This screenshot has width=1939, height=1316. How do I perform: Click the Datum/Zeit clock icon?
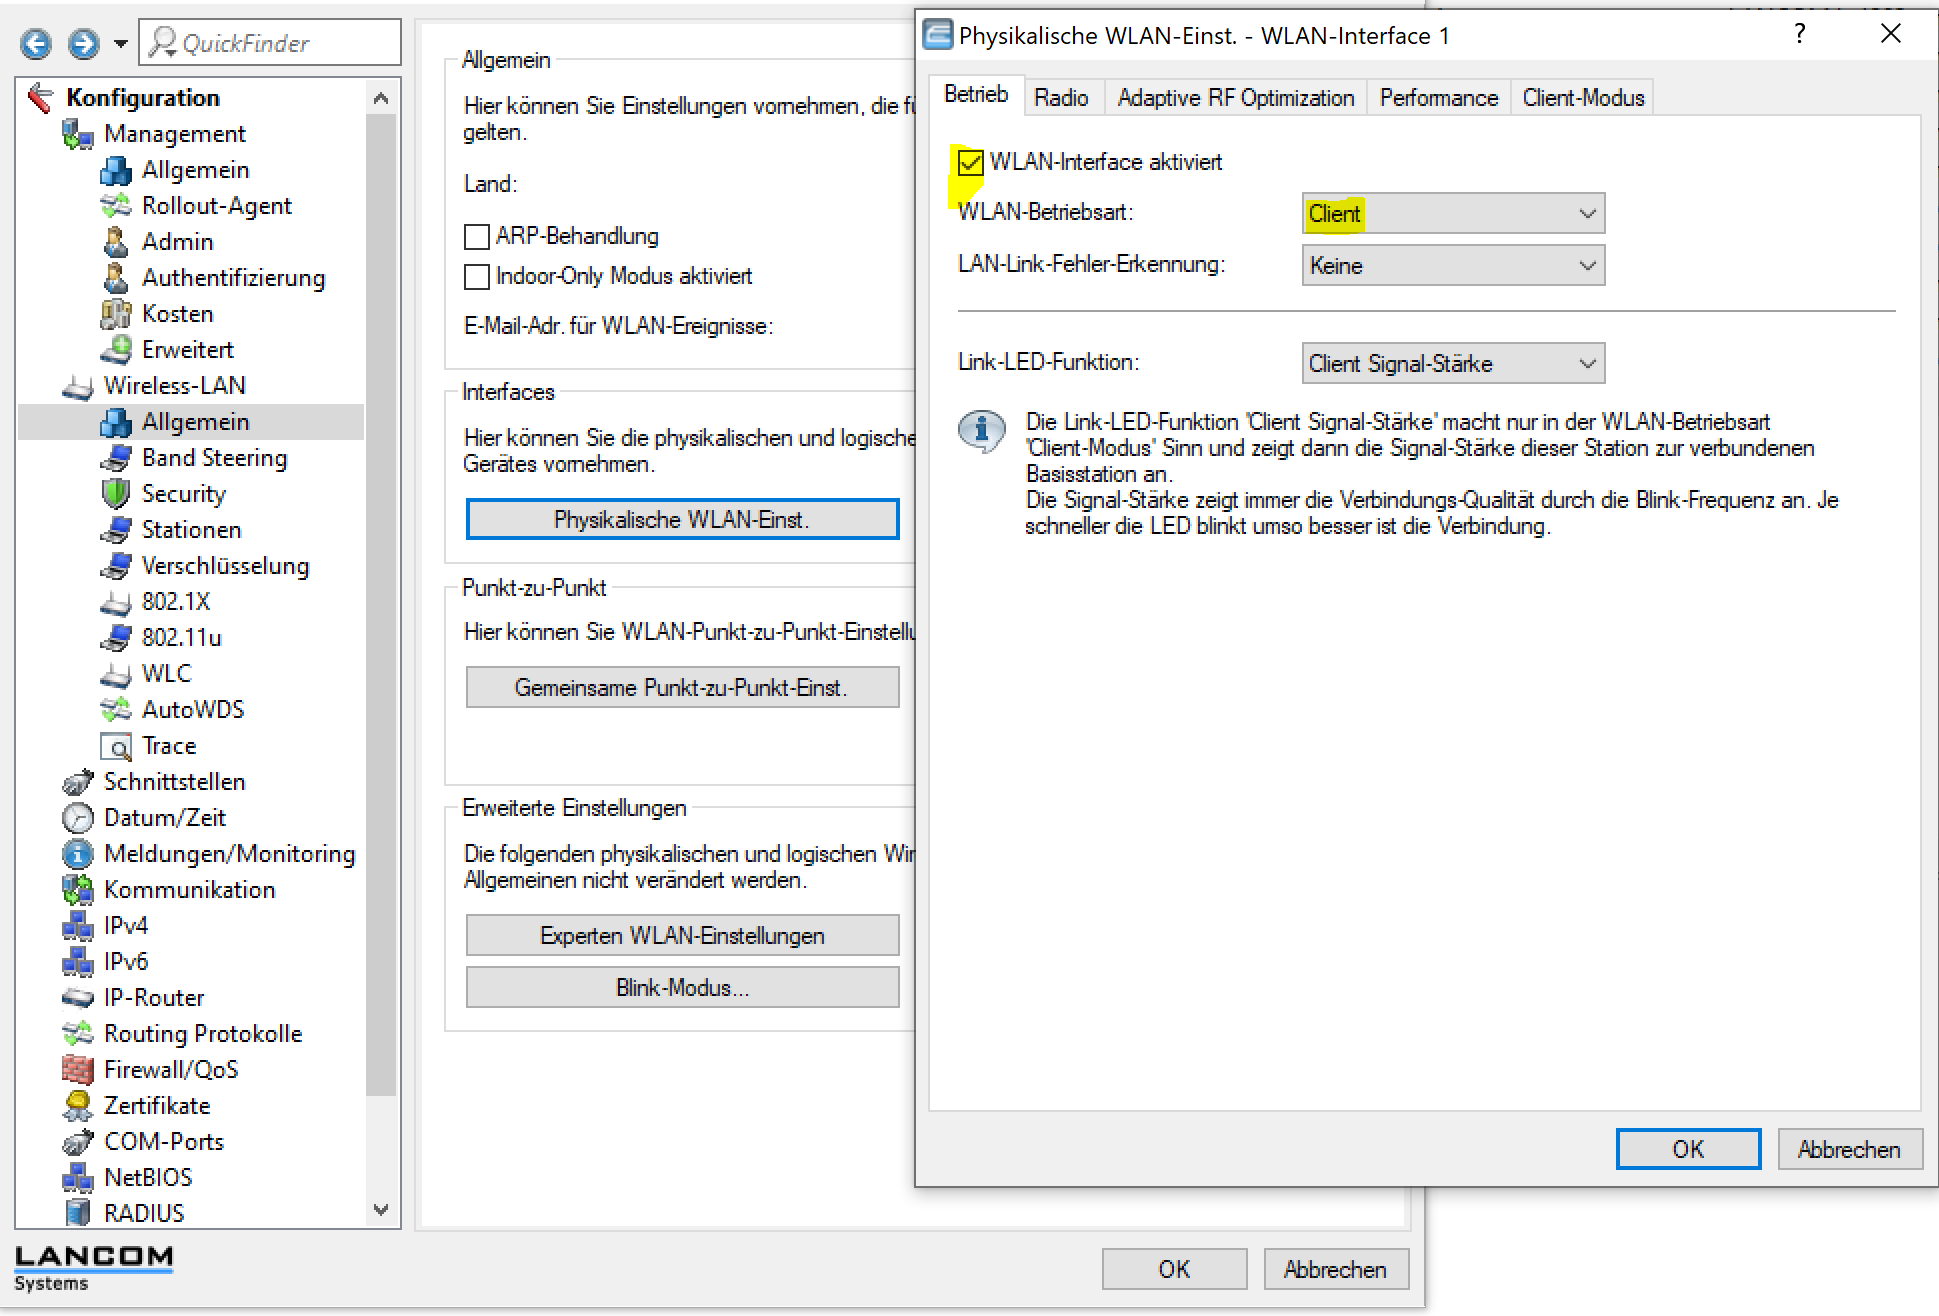[78, 818]
